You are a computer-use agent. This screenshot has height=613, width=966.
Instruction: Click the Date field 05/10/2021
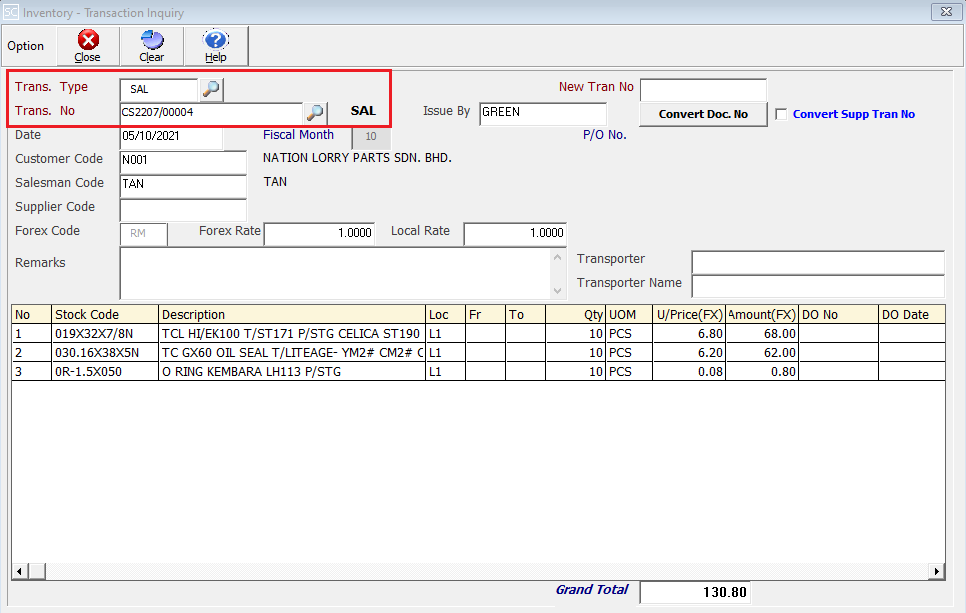click(x=171, y=137)
